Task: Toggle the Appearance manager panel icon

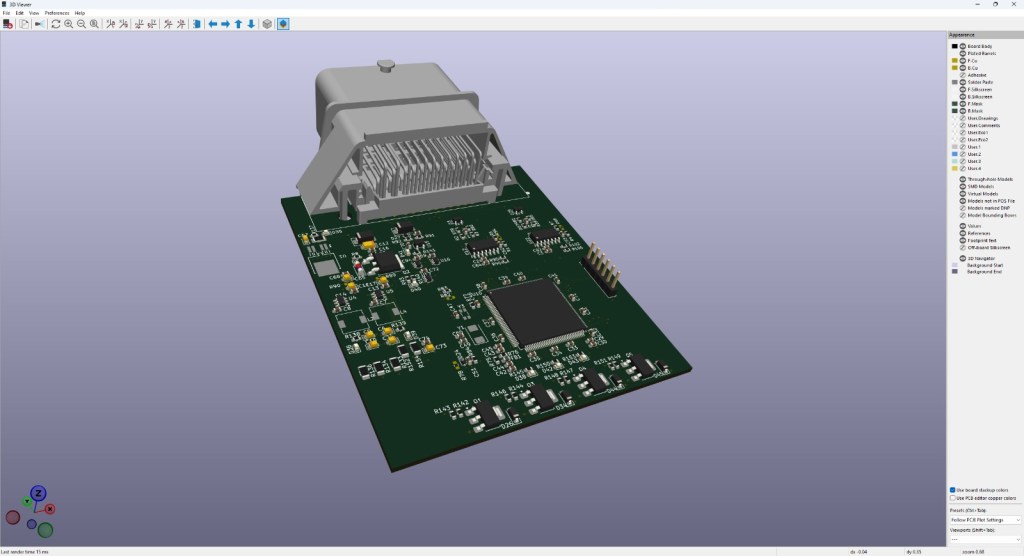Action: [x=283, y=24]
